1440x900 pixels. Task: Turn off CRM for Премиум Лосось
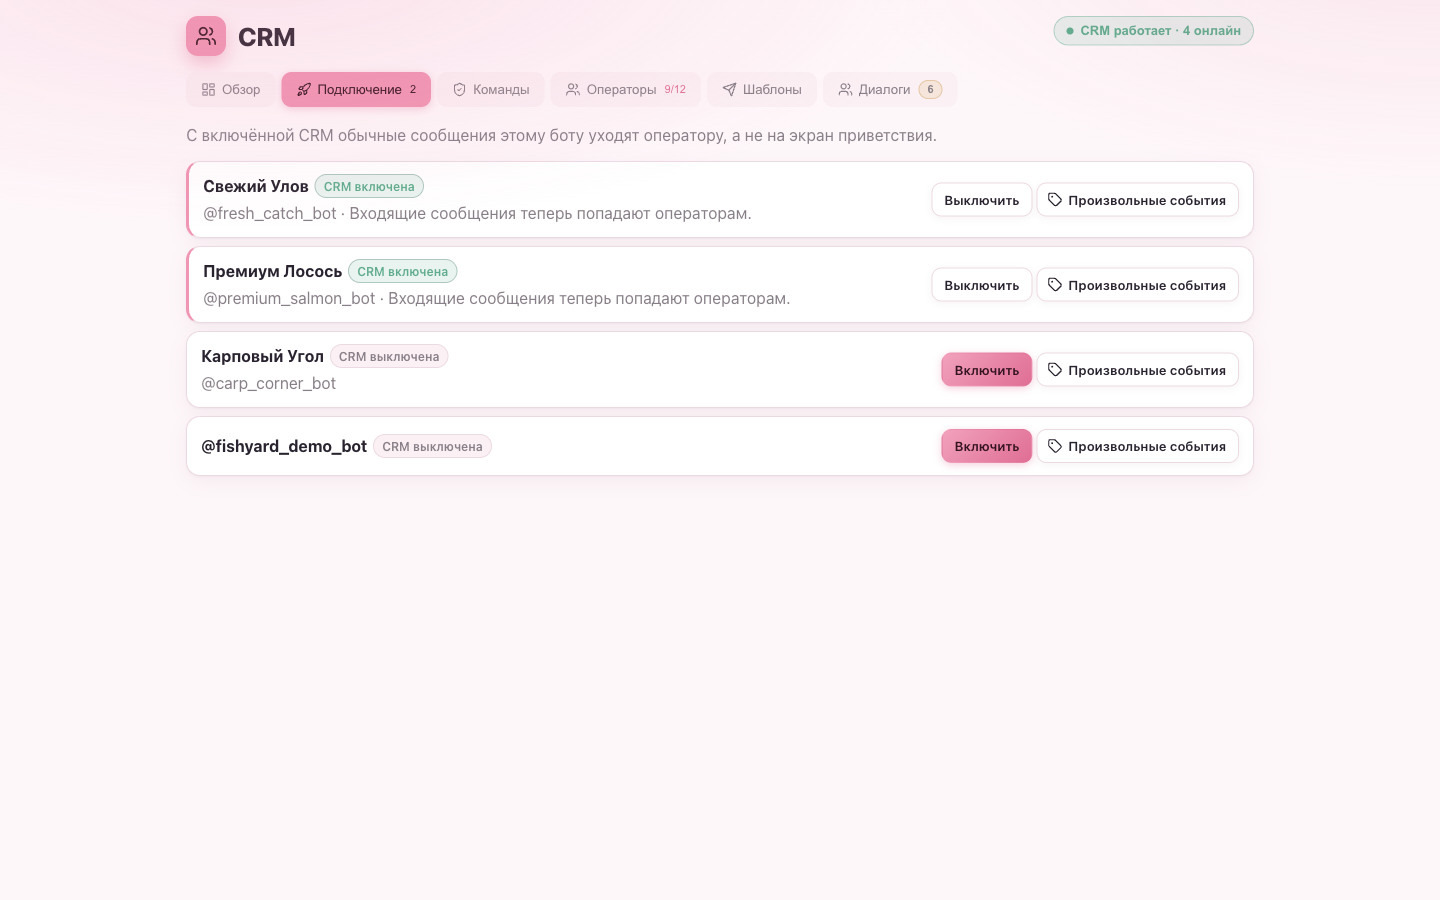[982, 285]
